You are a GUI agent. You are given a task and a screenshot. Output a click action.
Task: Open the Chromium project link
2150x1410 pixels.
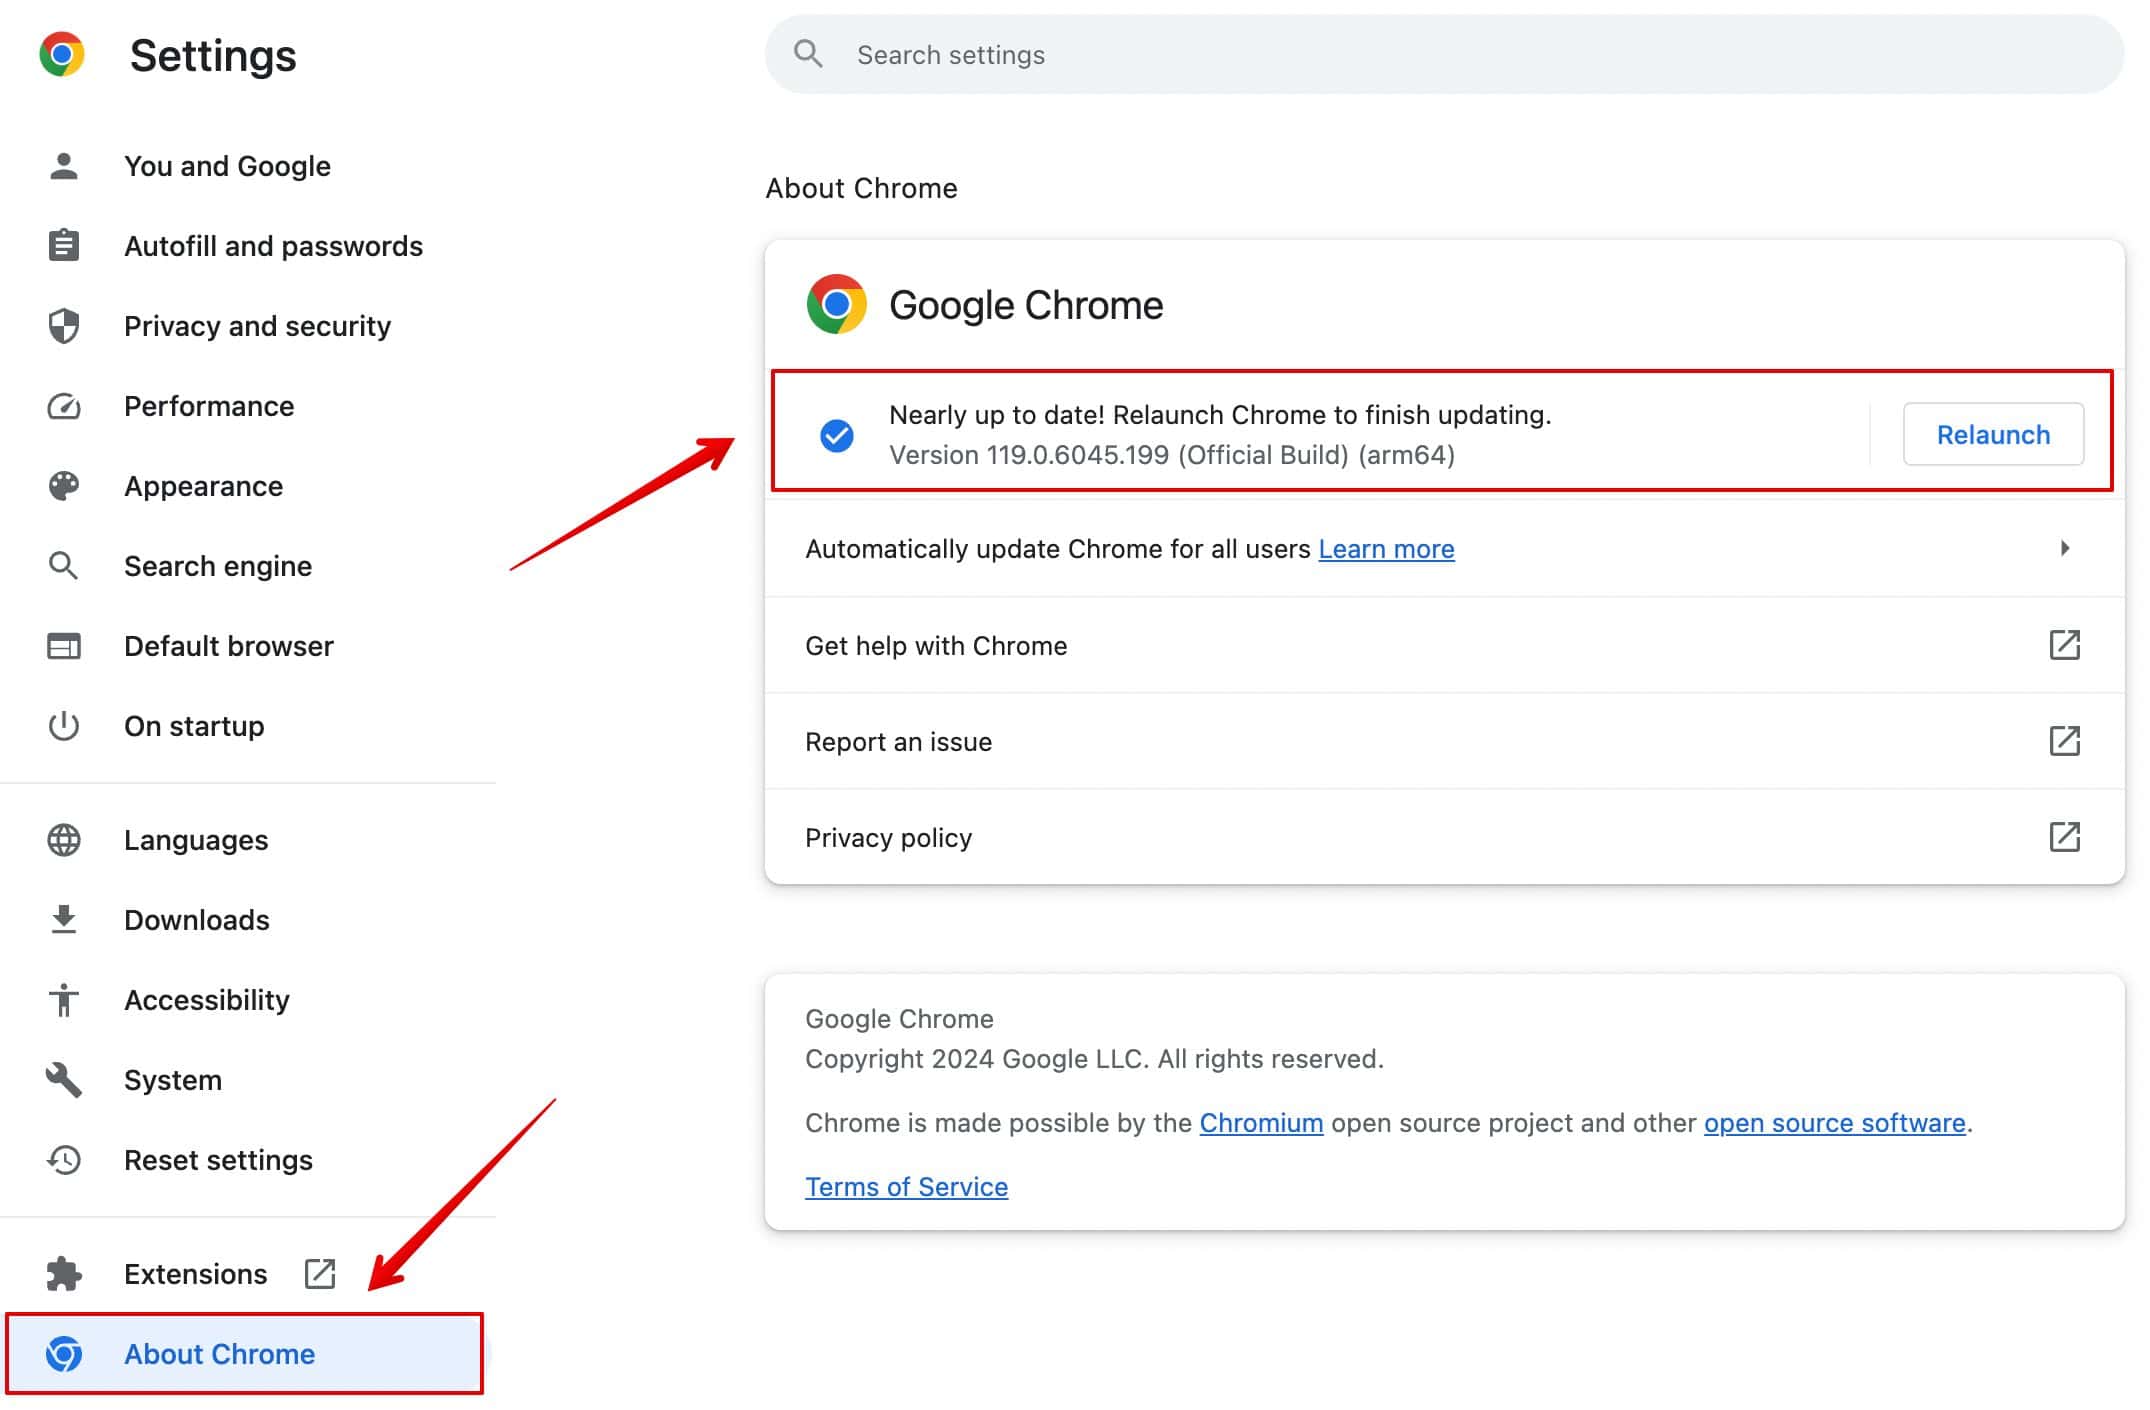(1260, 1123)
